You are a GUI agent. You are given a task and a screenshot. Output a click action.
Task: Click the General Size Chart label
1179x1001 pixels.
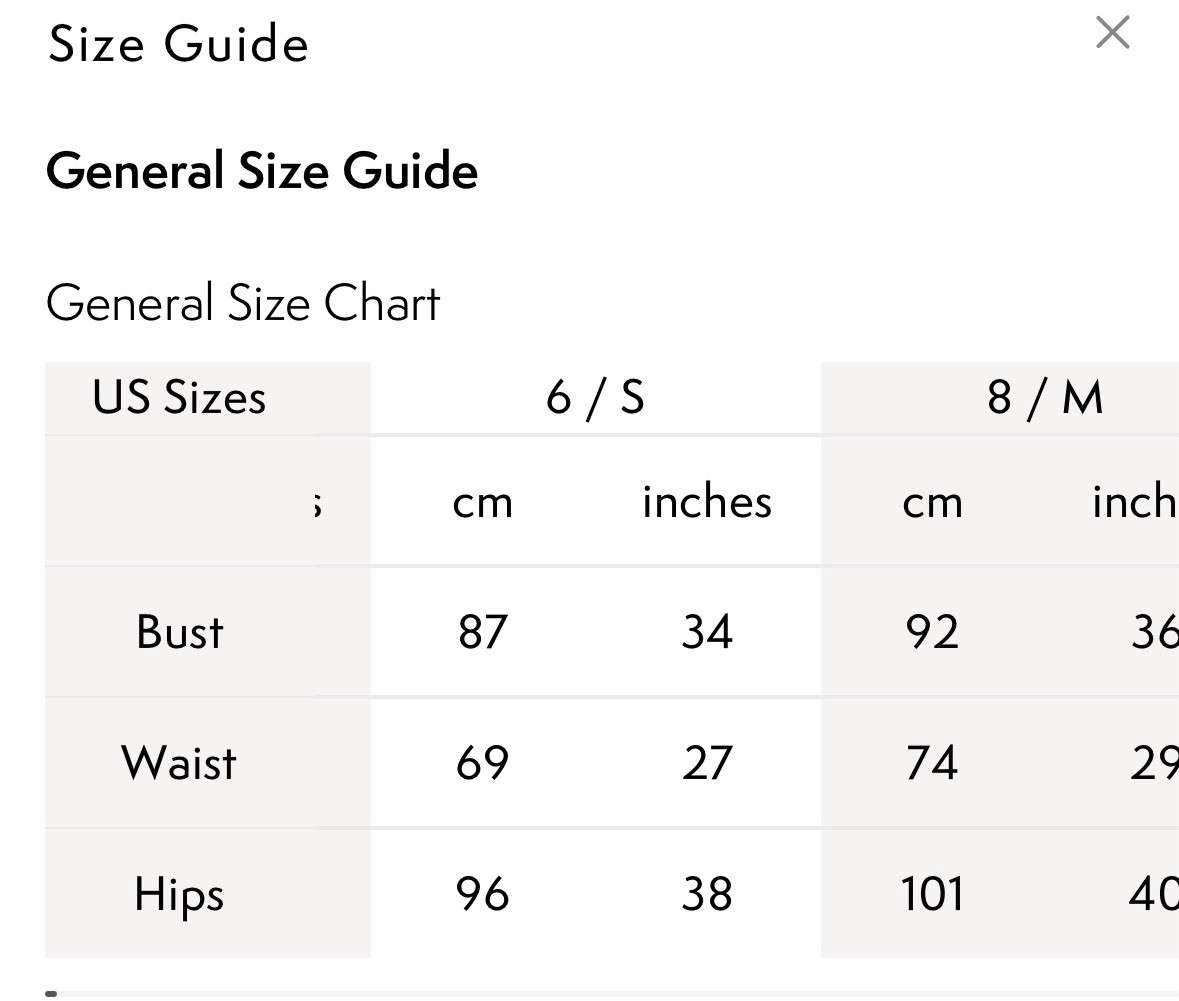pos(242,303)
